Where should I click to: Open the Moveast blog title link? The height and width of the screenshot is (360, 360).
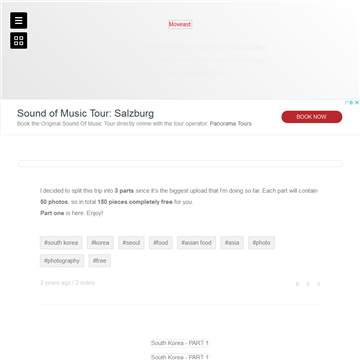(x=180, y=24)
